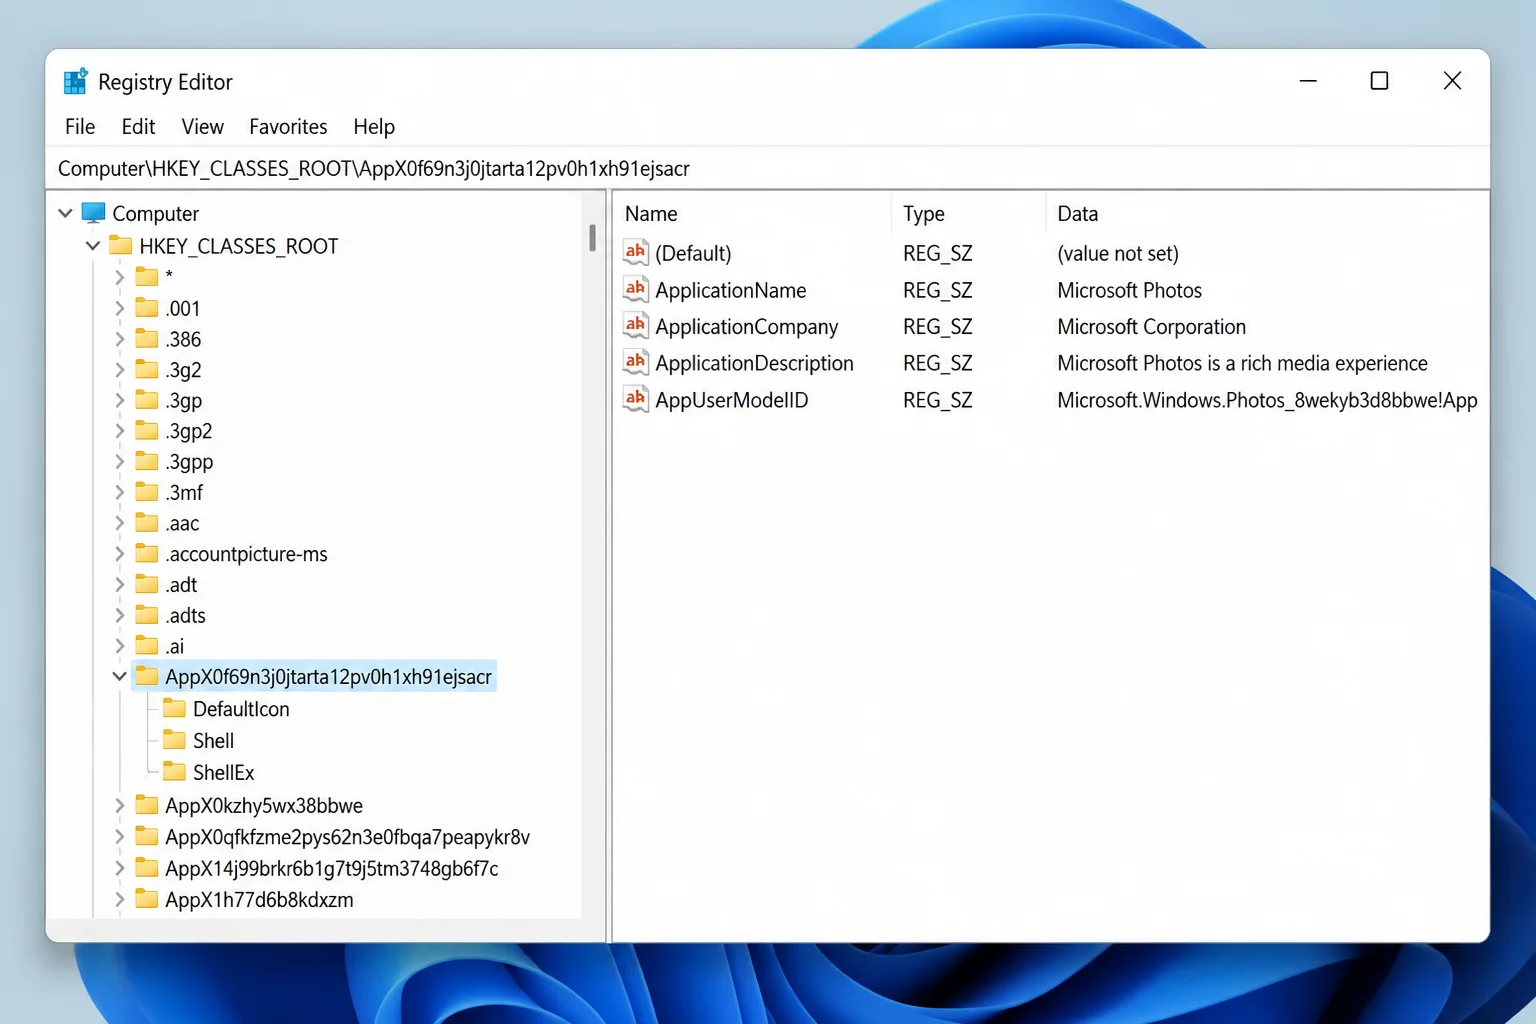The image size is (1536, 1024).
Task: Expand the AppX0kzhy5wx38bbwe key
Action: pyautogui.click(x=119, y=805)
